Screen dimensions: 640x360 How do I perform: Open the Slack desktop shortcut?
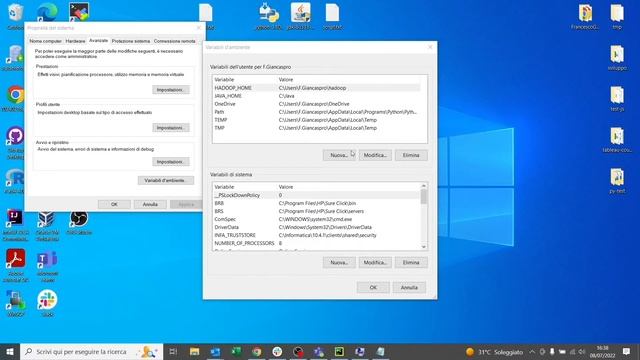[x=47, y=303]
